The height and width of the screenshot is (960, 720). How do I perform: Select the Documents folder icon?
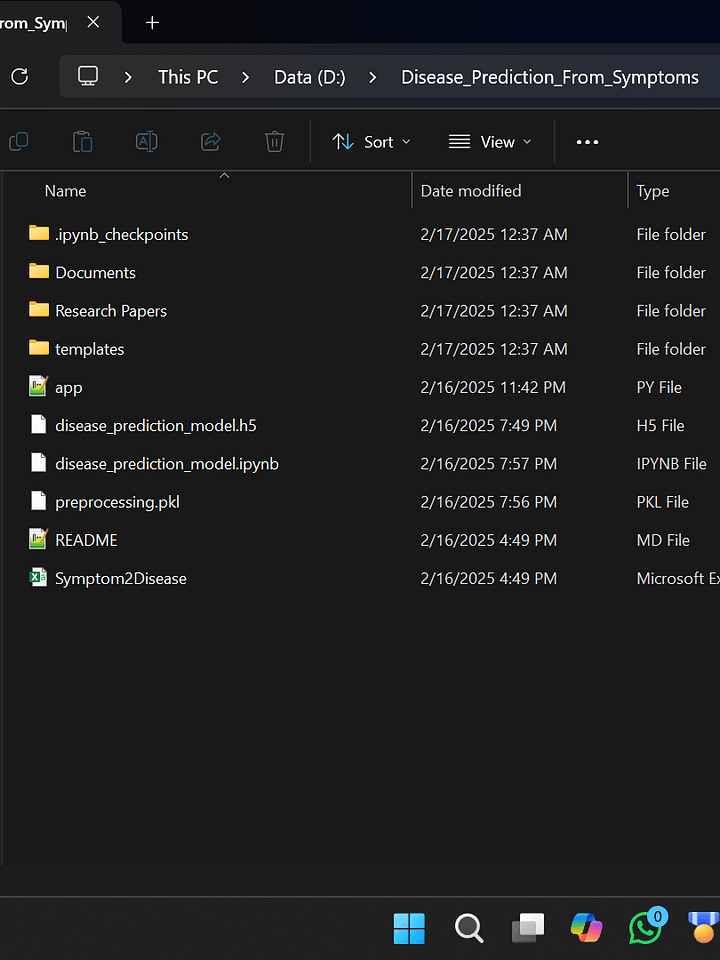click(x=39, y=271)
